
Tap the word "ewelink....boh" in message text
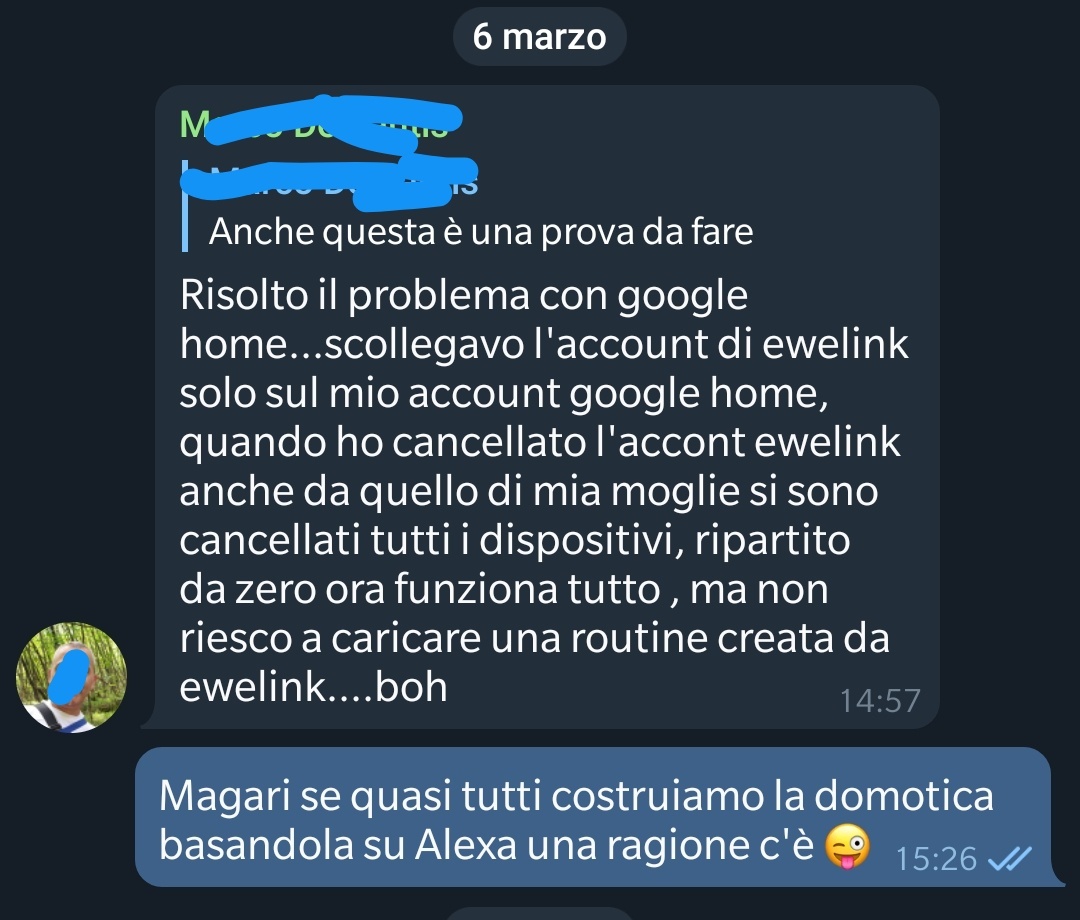click(313, 687)
